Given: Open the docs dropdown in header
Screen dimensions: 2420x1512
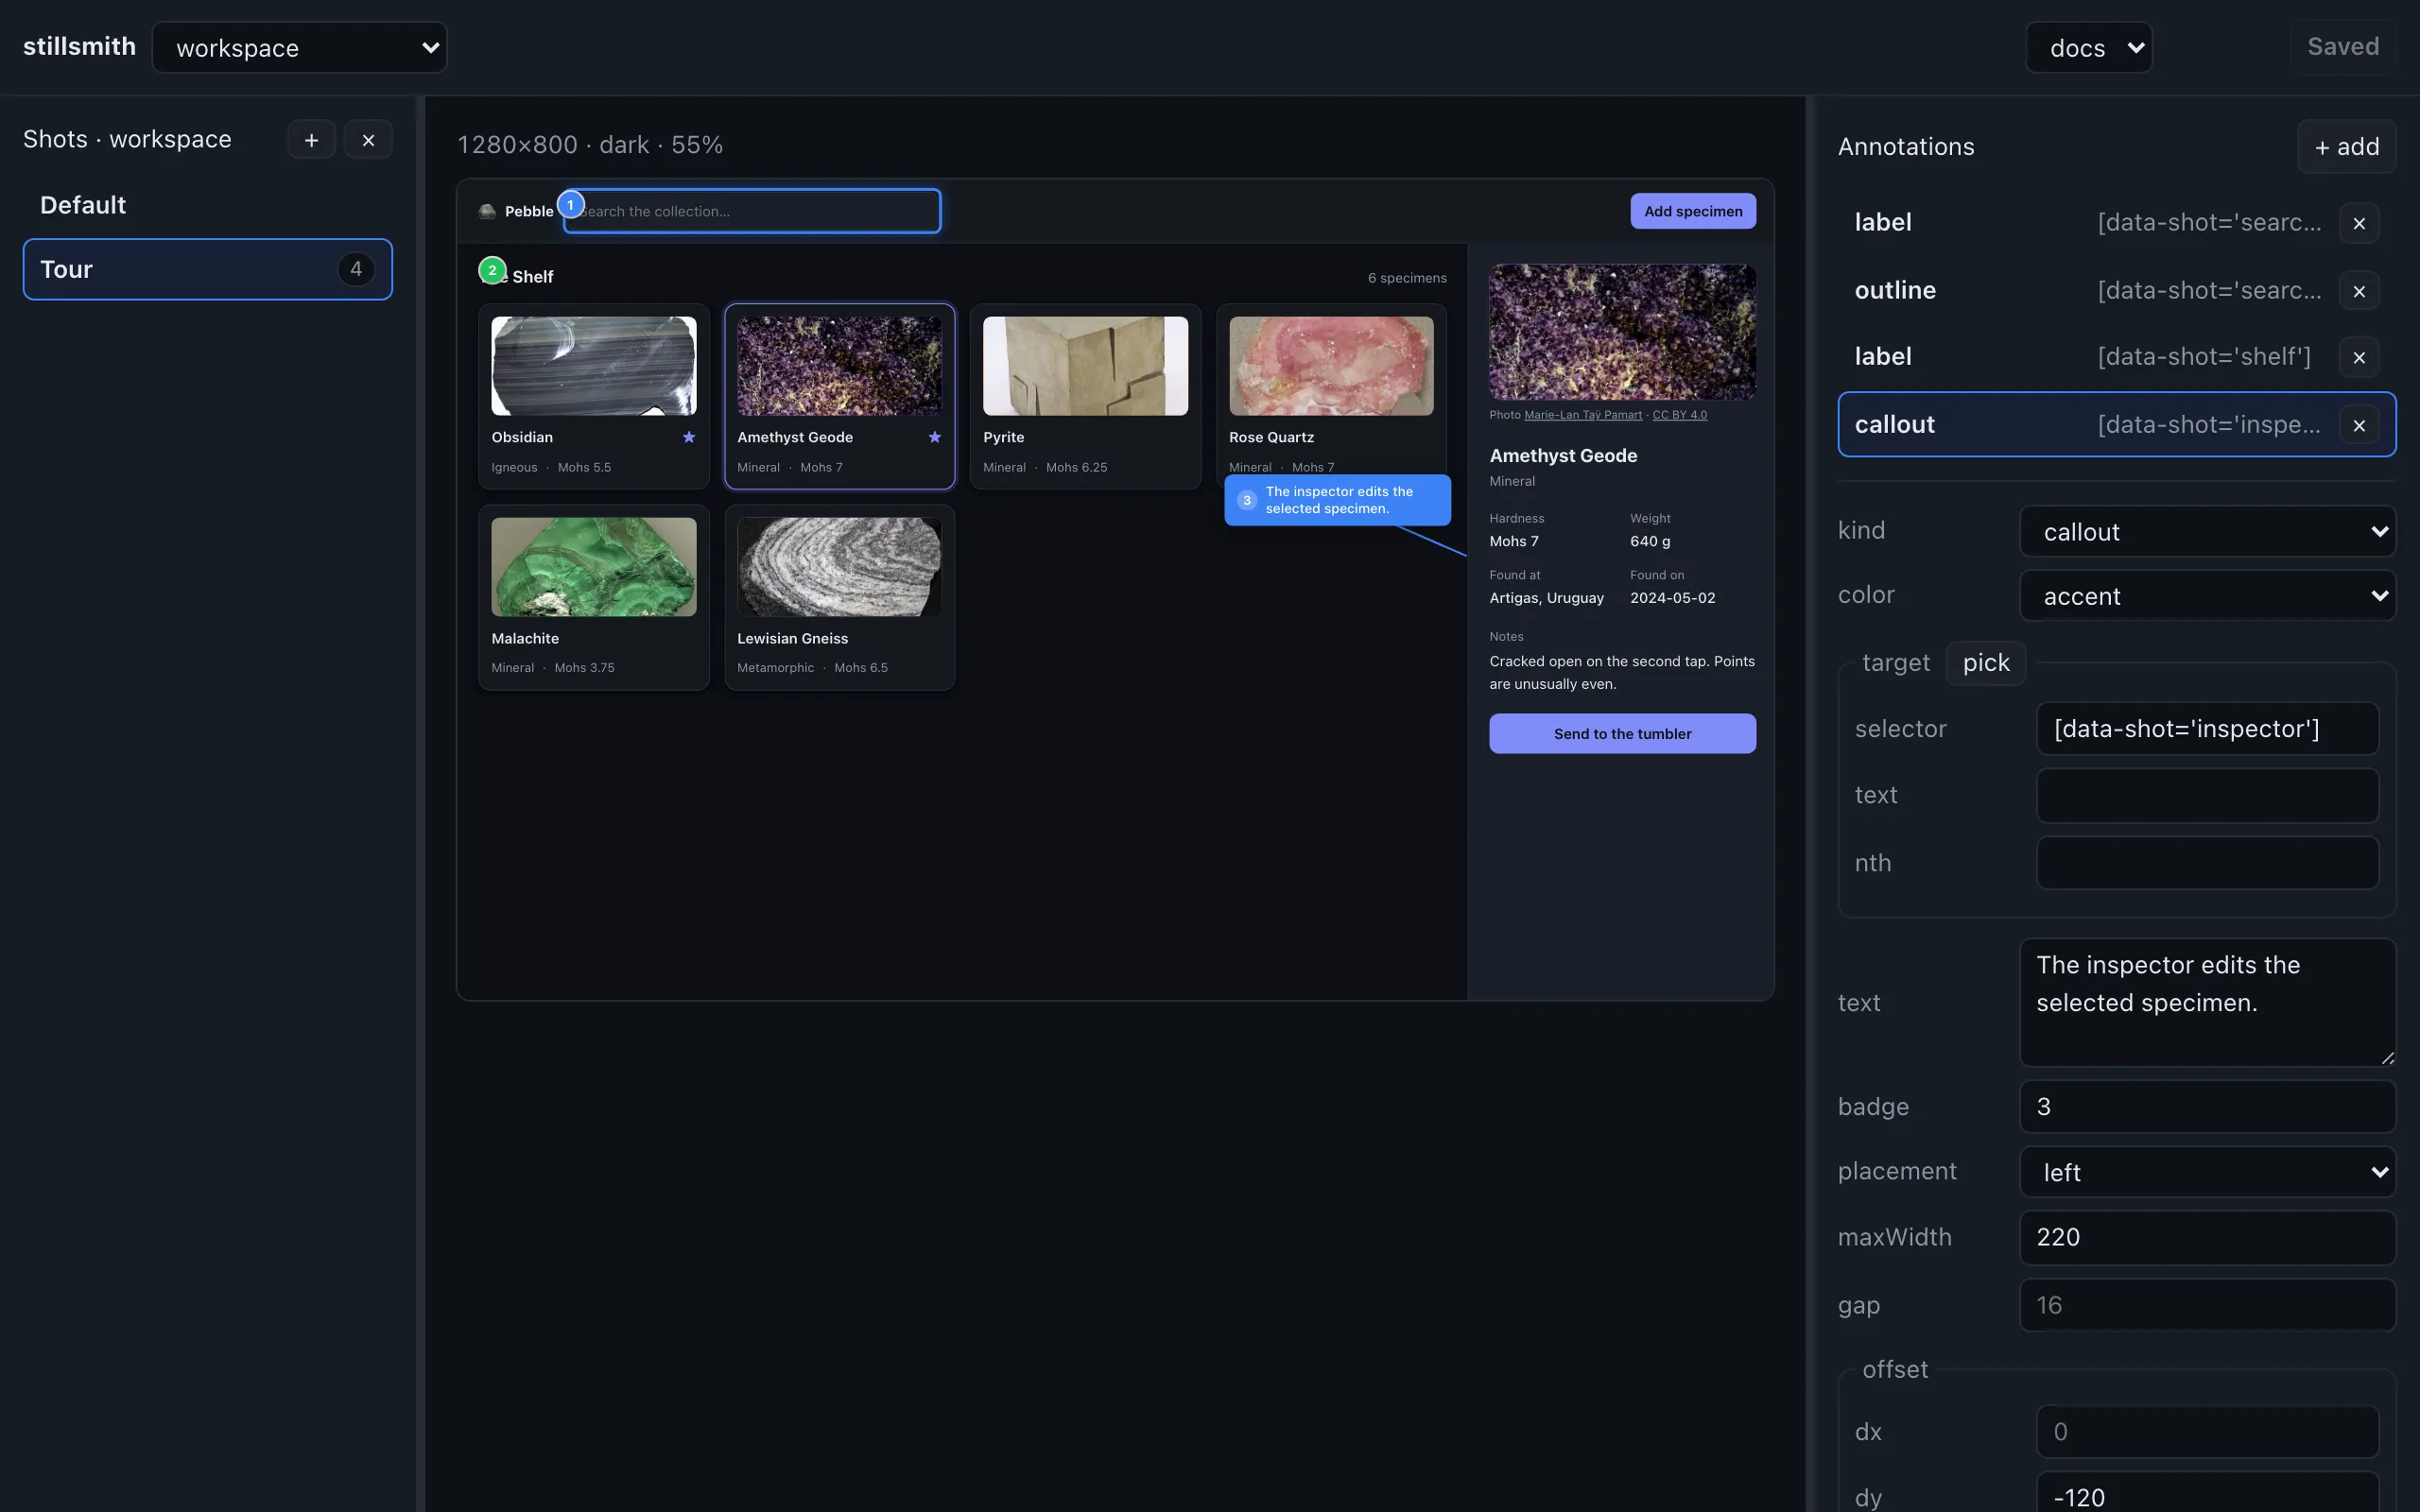Looking at the screenshot, I should (2088, 48).
